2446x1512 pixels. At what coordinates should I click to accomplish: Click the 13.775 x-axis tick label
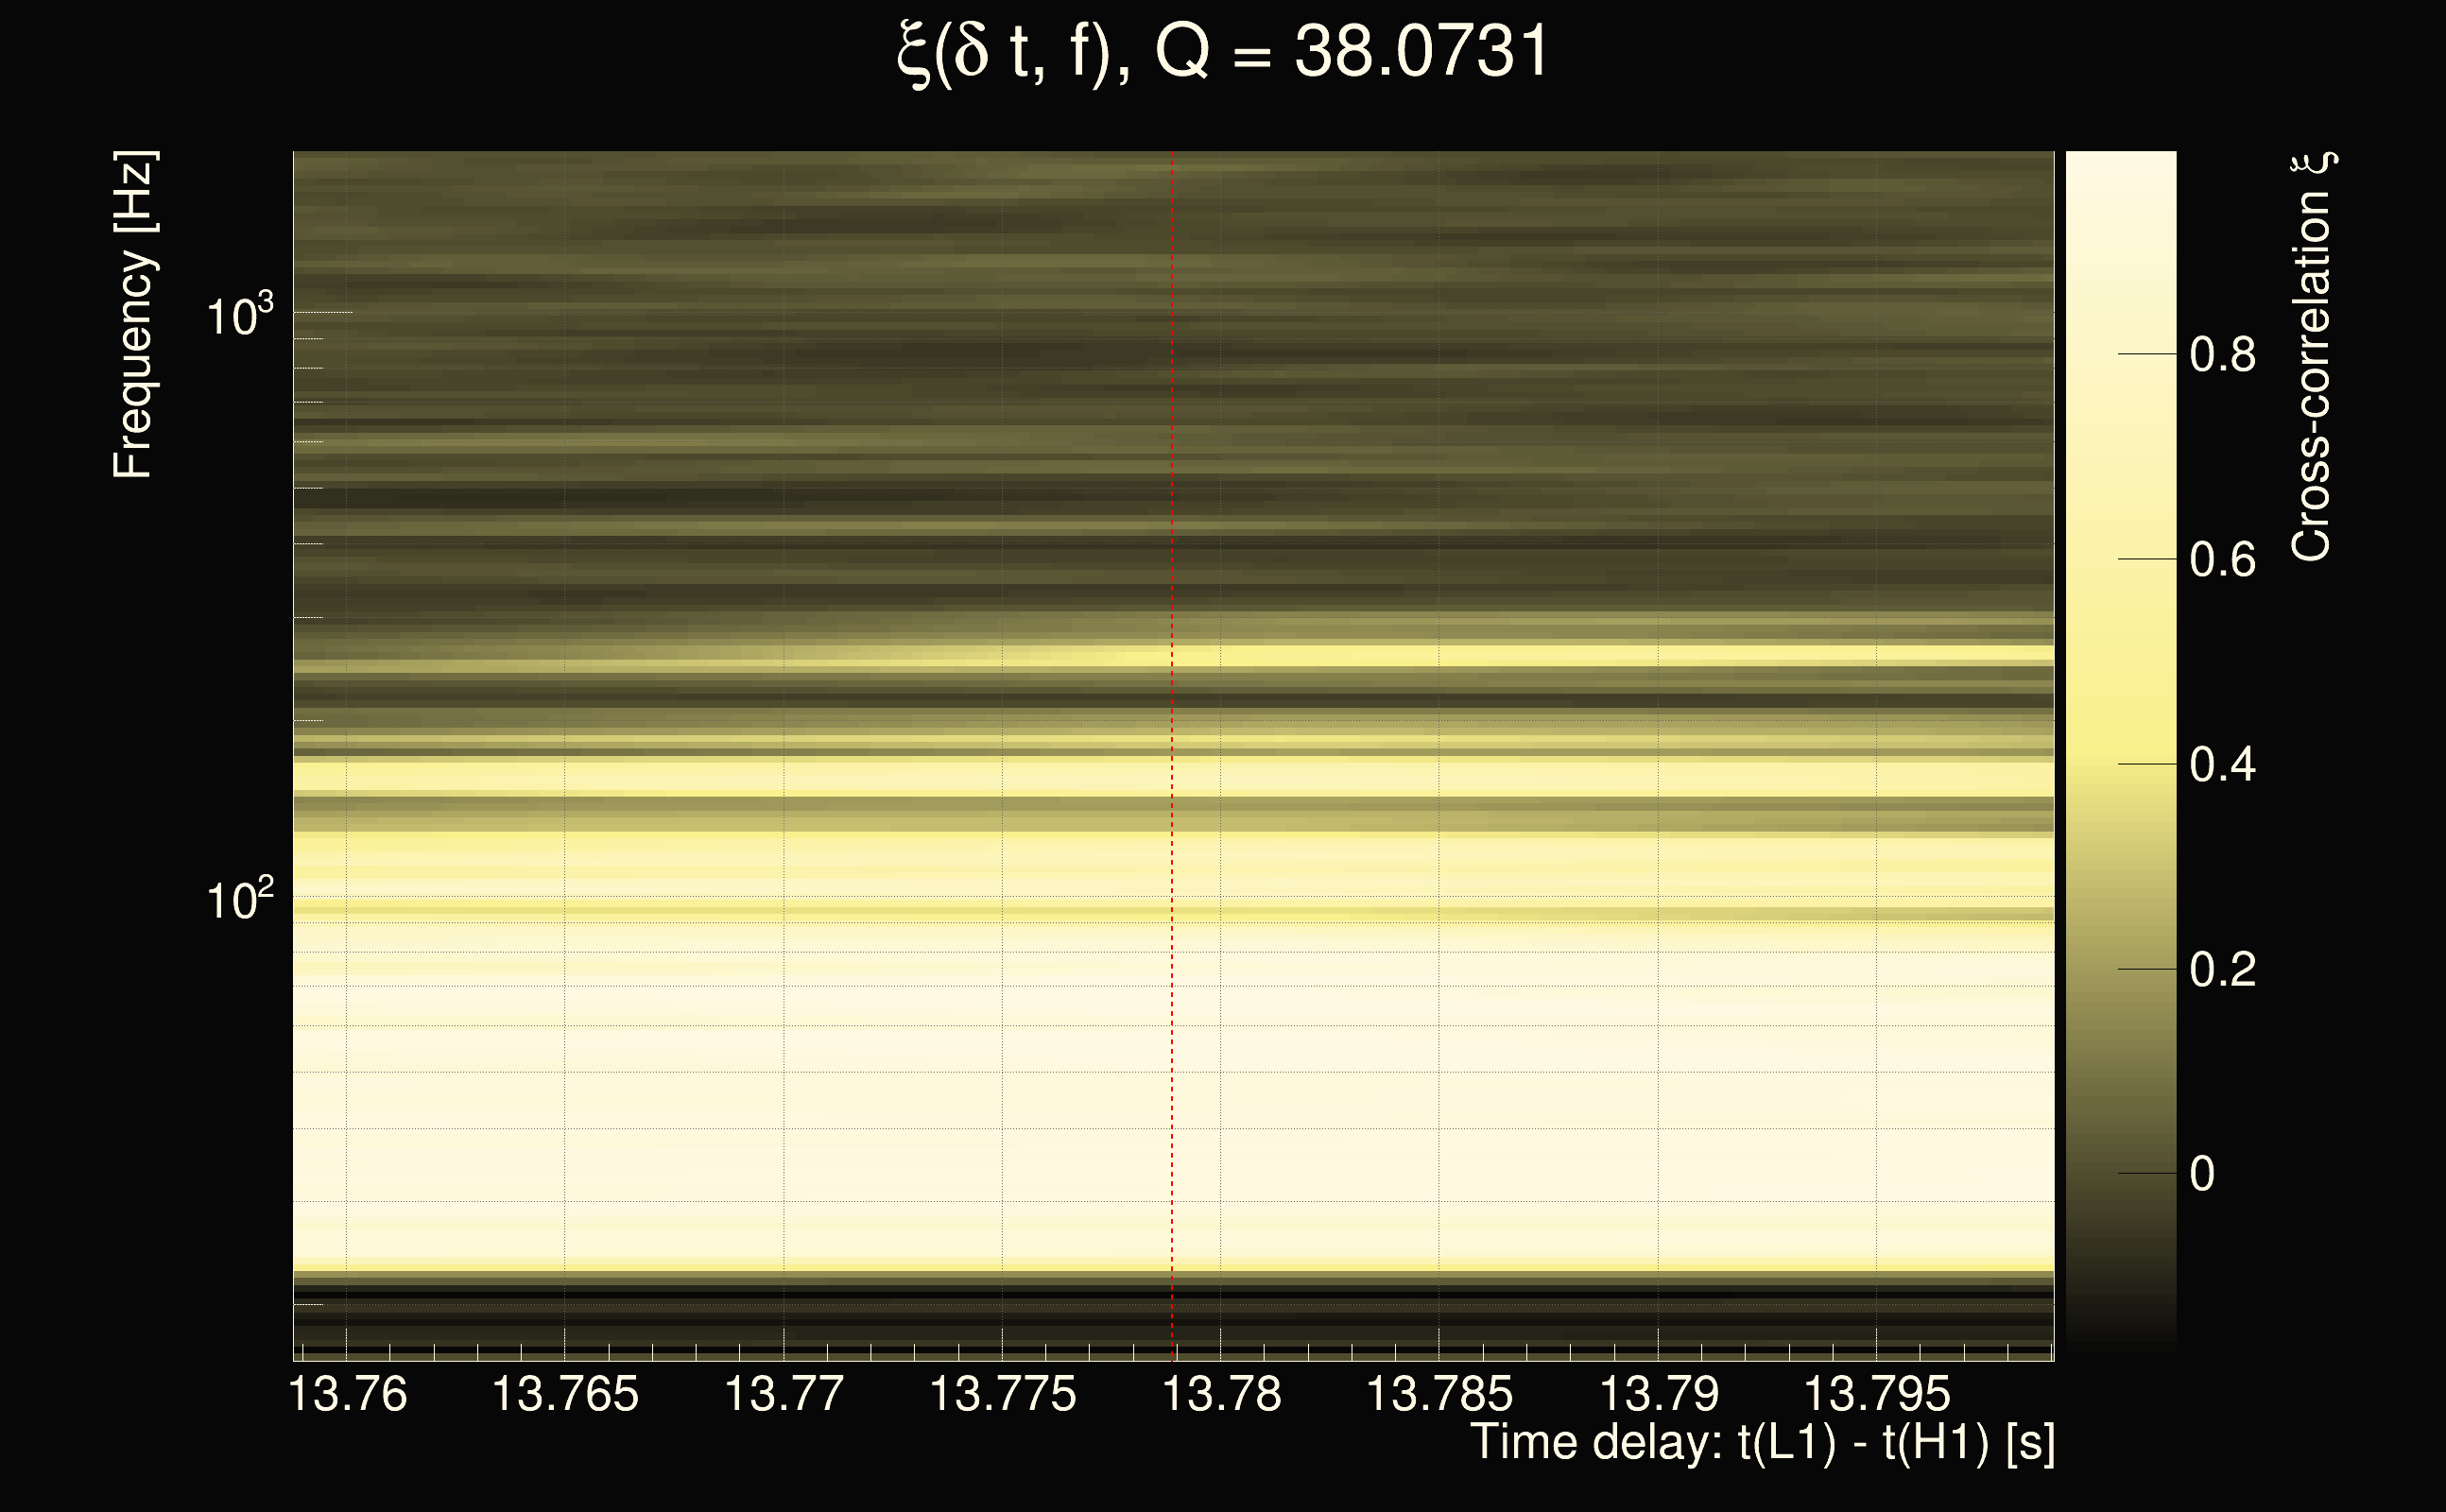(x=1002, y=1394)
